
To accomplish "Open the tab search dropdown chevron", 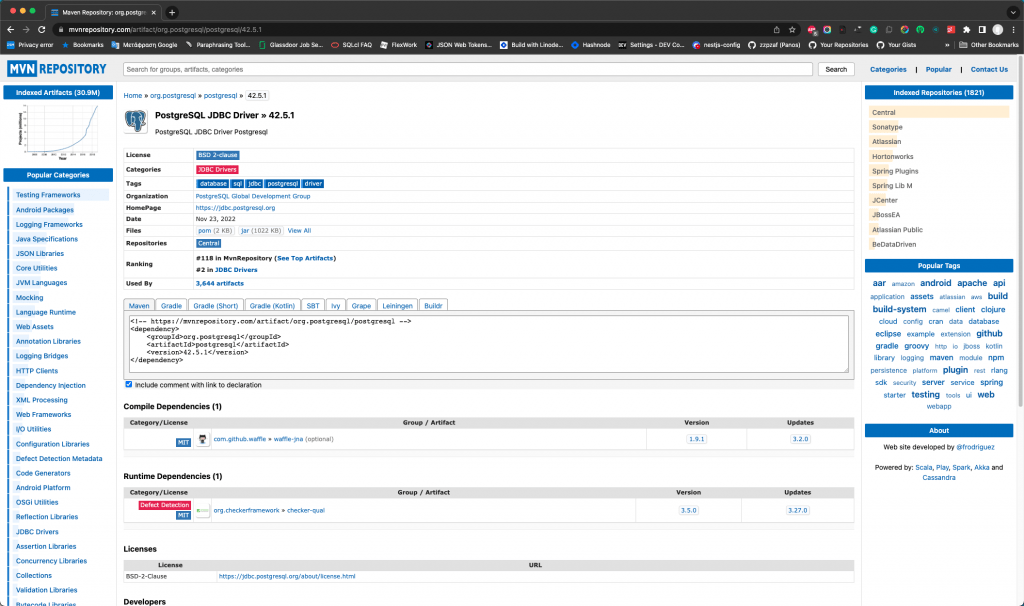I will tap(1013, 12).
